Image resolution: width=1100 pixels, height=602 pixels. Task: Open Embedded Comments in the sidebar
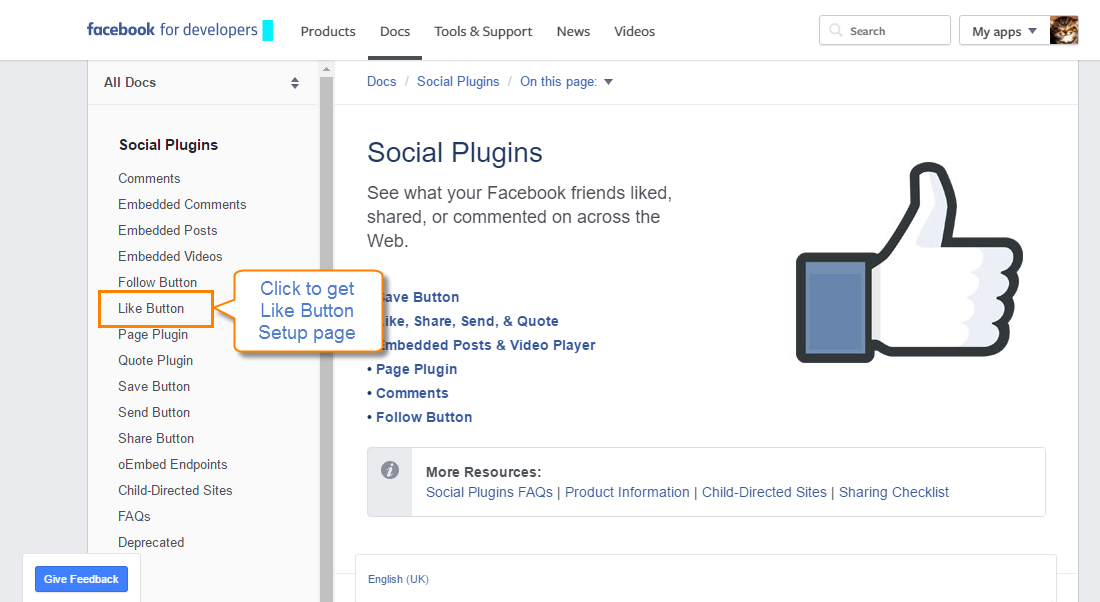[x=182, y=204]
